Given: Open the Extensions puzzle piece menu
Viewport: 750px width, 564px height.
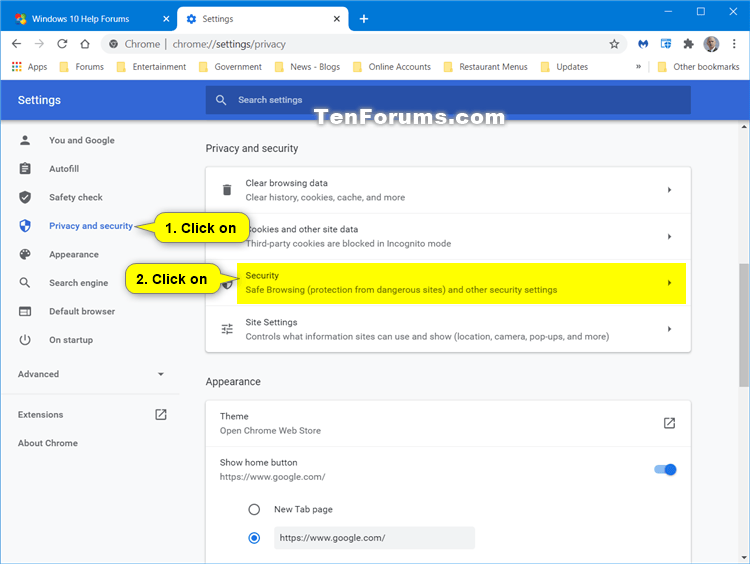Looking at the screenshot, I should click(688, 44).
